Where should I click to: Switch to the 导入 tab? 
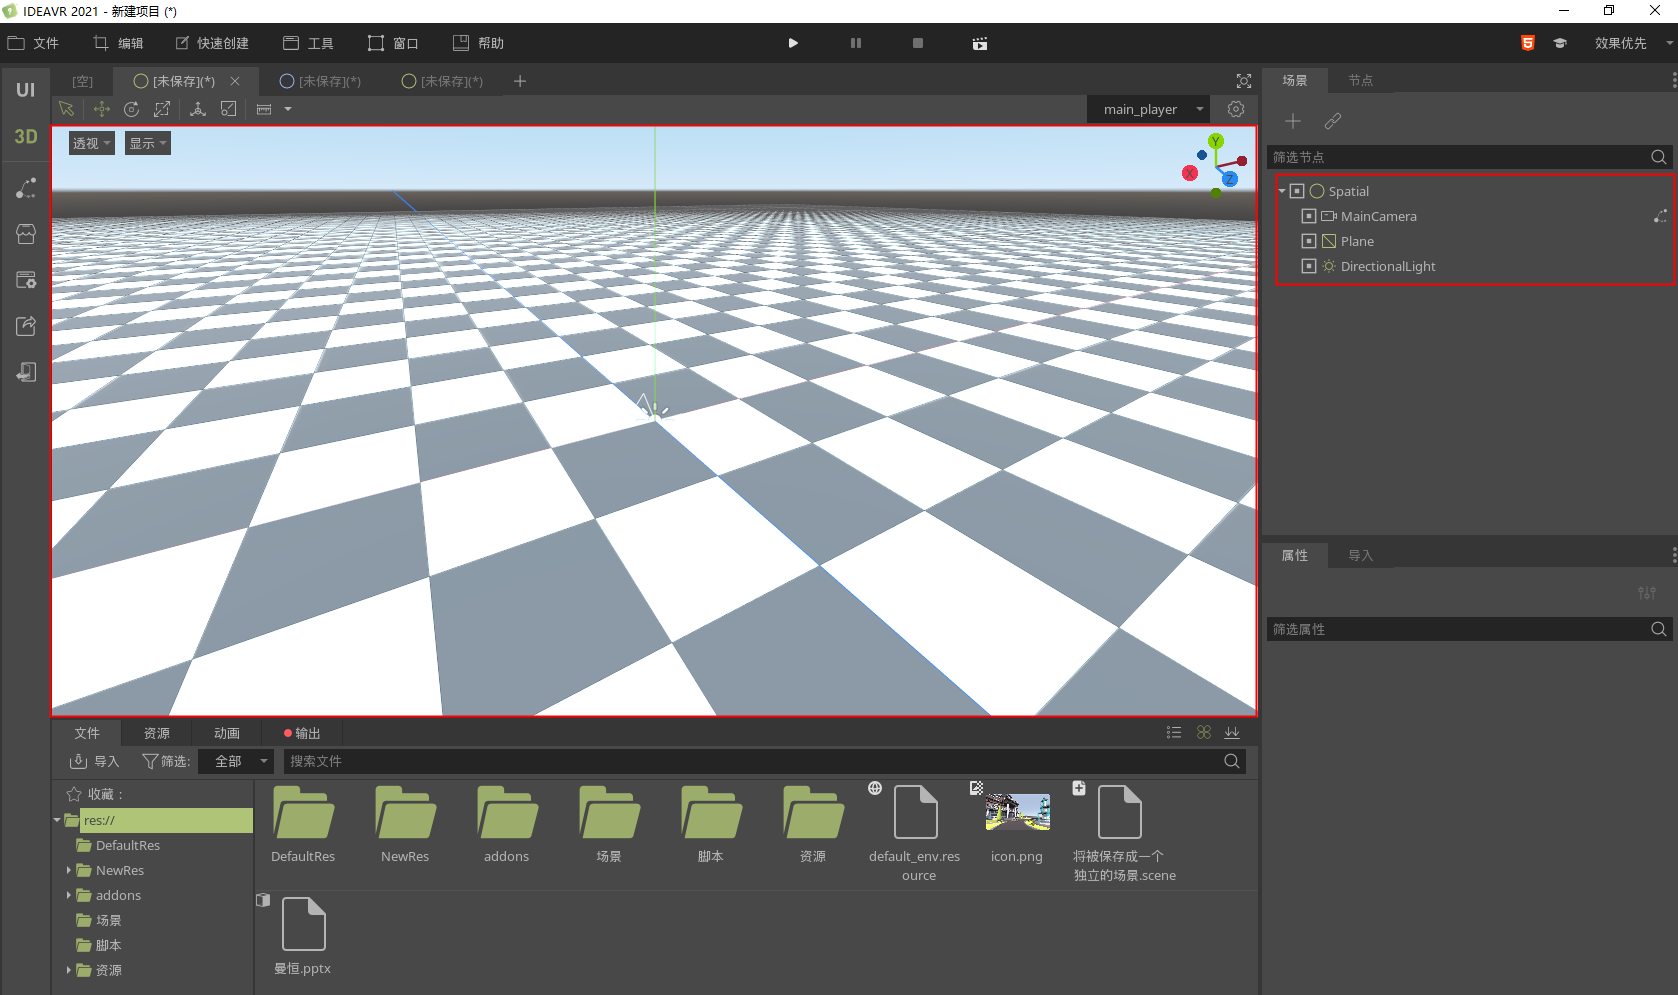(x=1360, y=555)
